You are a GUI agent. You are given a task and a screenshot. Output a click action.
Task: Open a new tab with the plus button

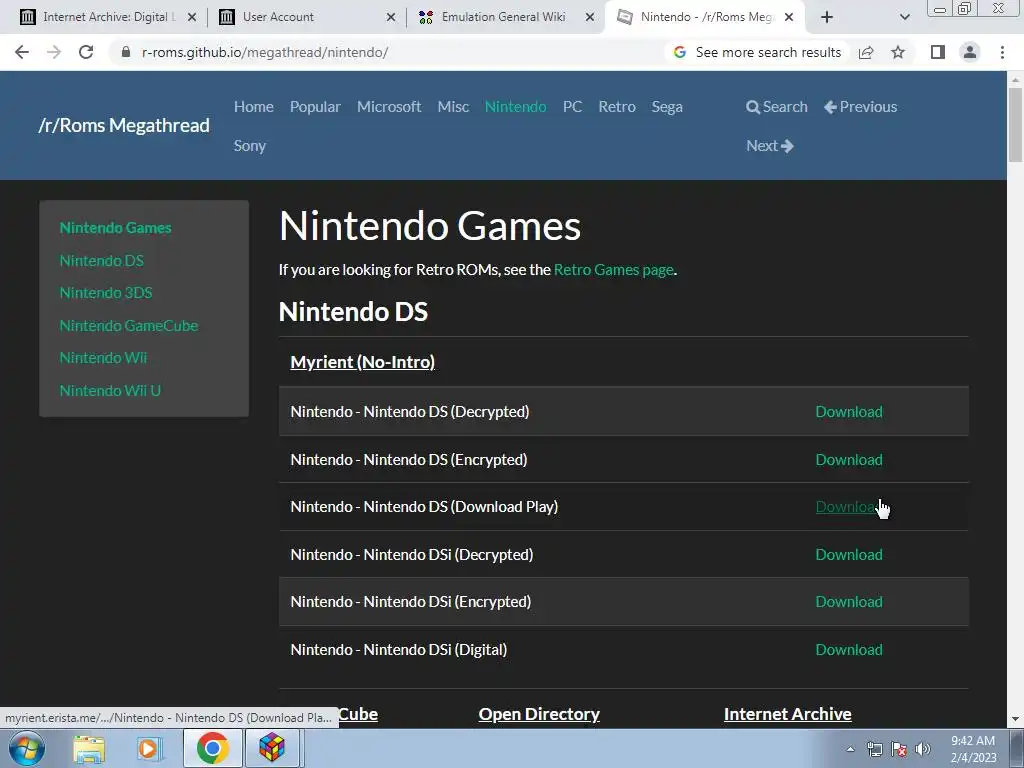pyautogui.click(x=827, y=17)
